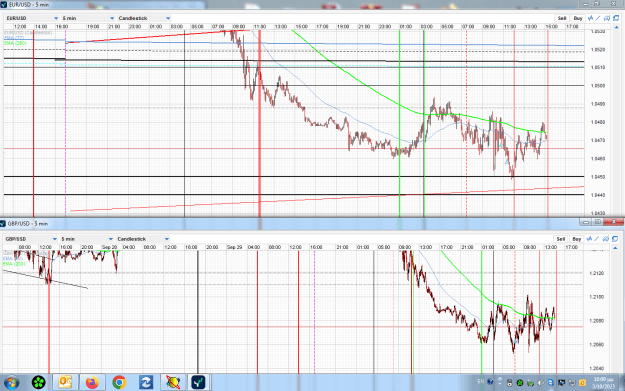
Task: Open clock showing 3/10/2023 in taskbar
Action: click(x=603, y=383)
